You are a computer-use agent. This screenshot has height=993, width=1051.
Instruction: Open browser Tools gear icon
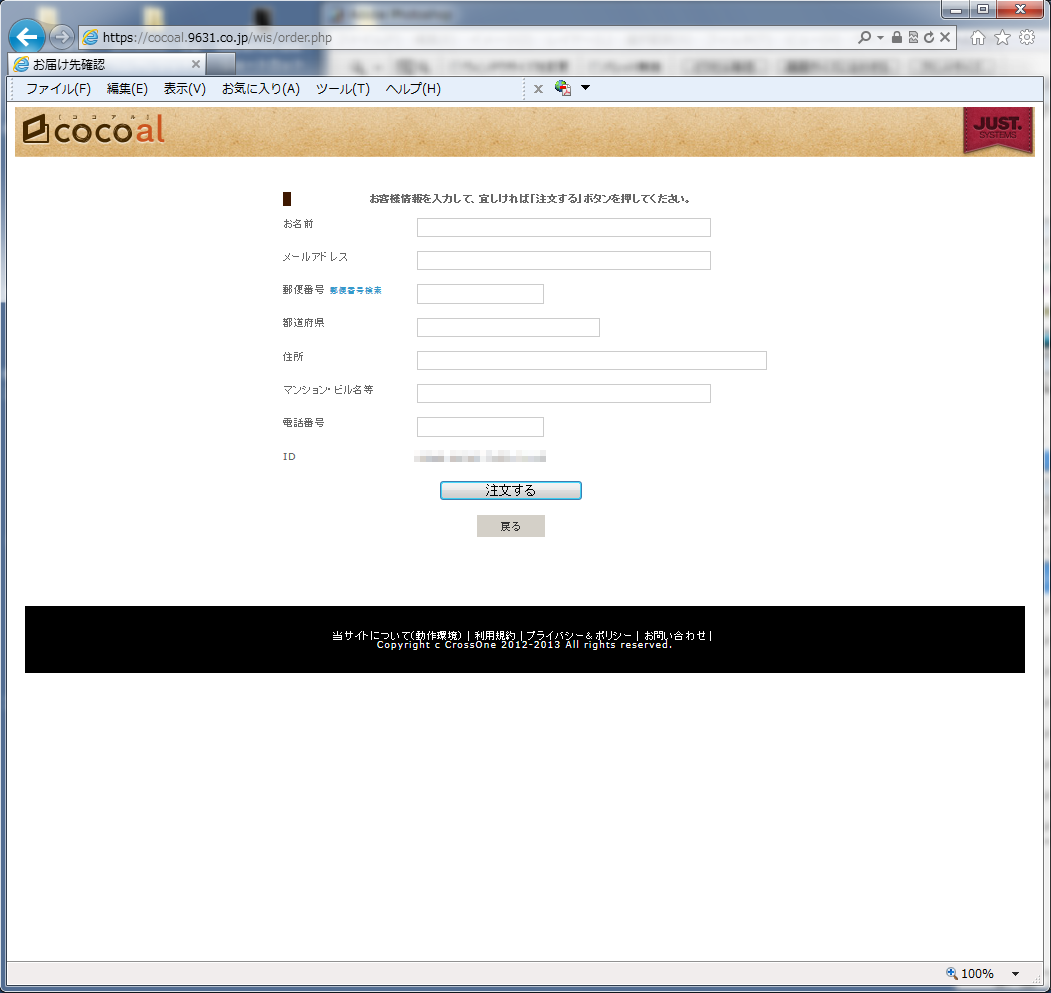point(1027,37)
